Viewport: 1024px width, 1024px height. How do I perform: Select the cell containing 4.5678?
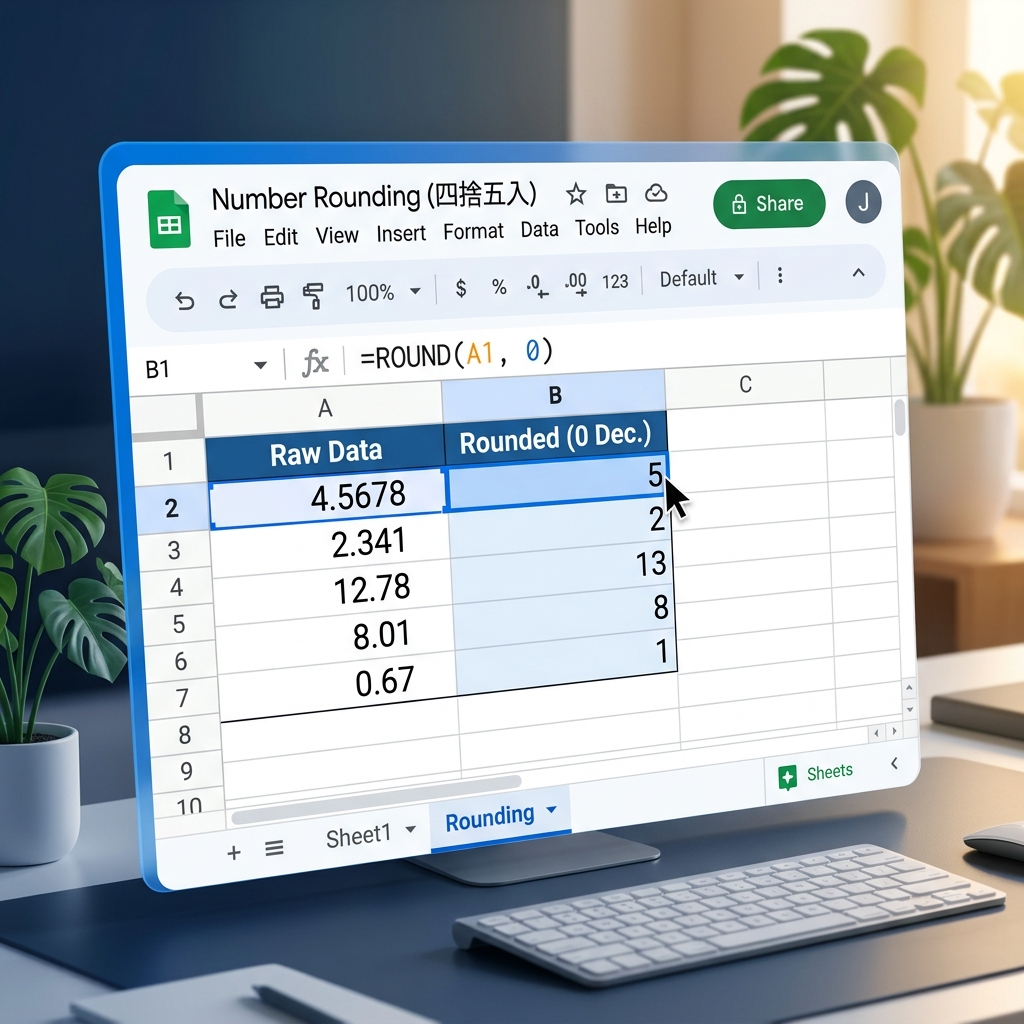tap(327, 498)
